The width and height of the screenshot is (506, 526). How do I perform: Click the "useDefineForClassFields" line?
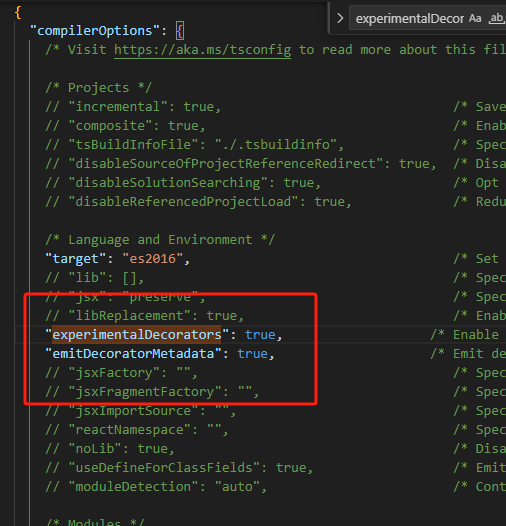tap(179, 468)
